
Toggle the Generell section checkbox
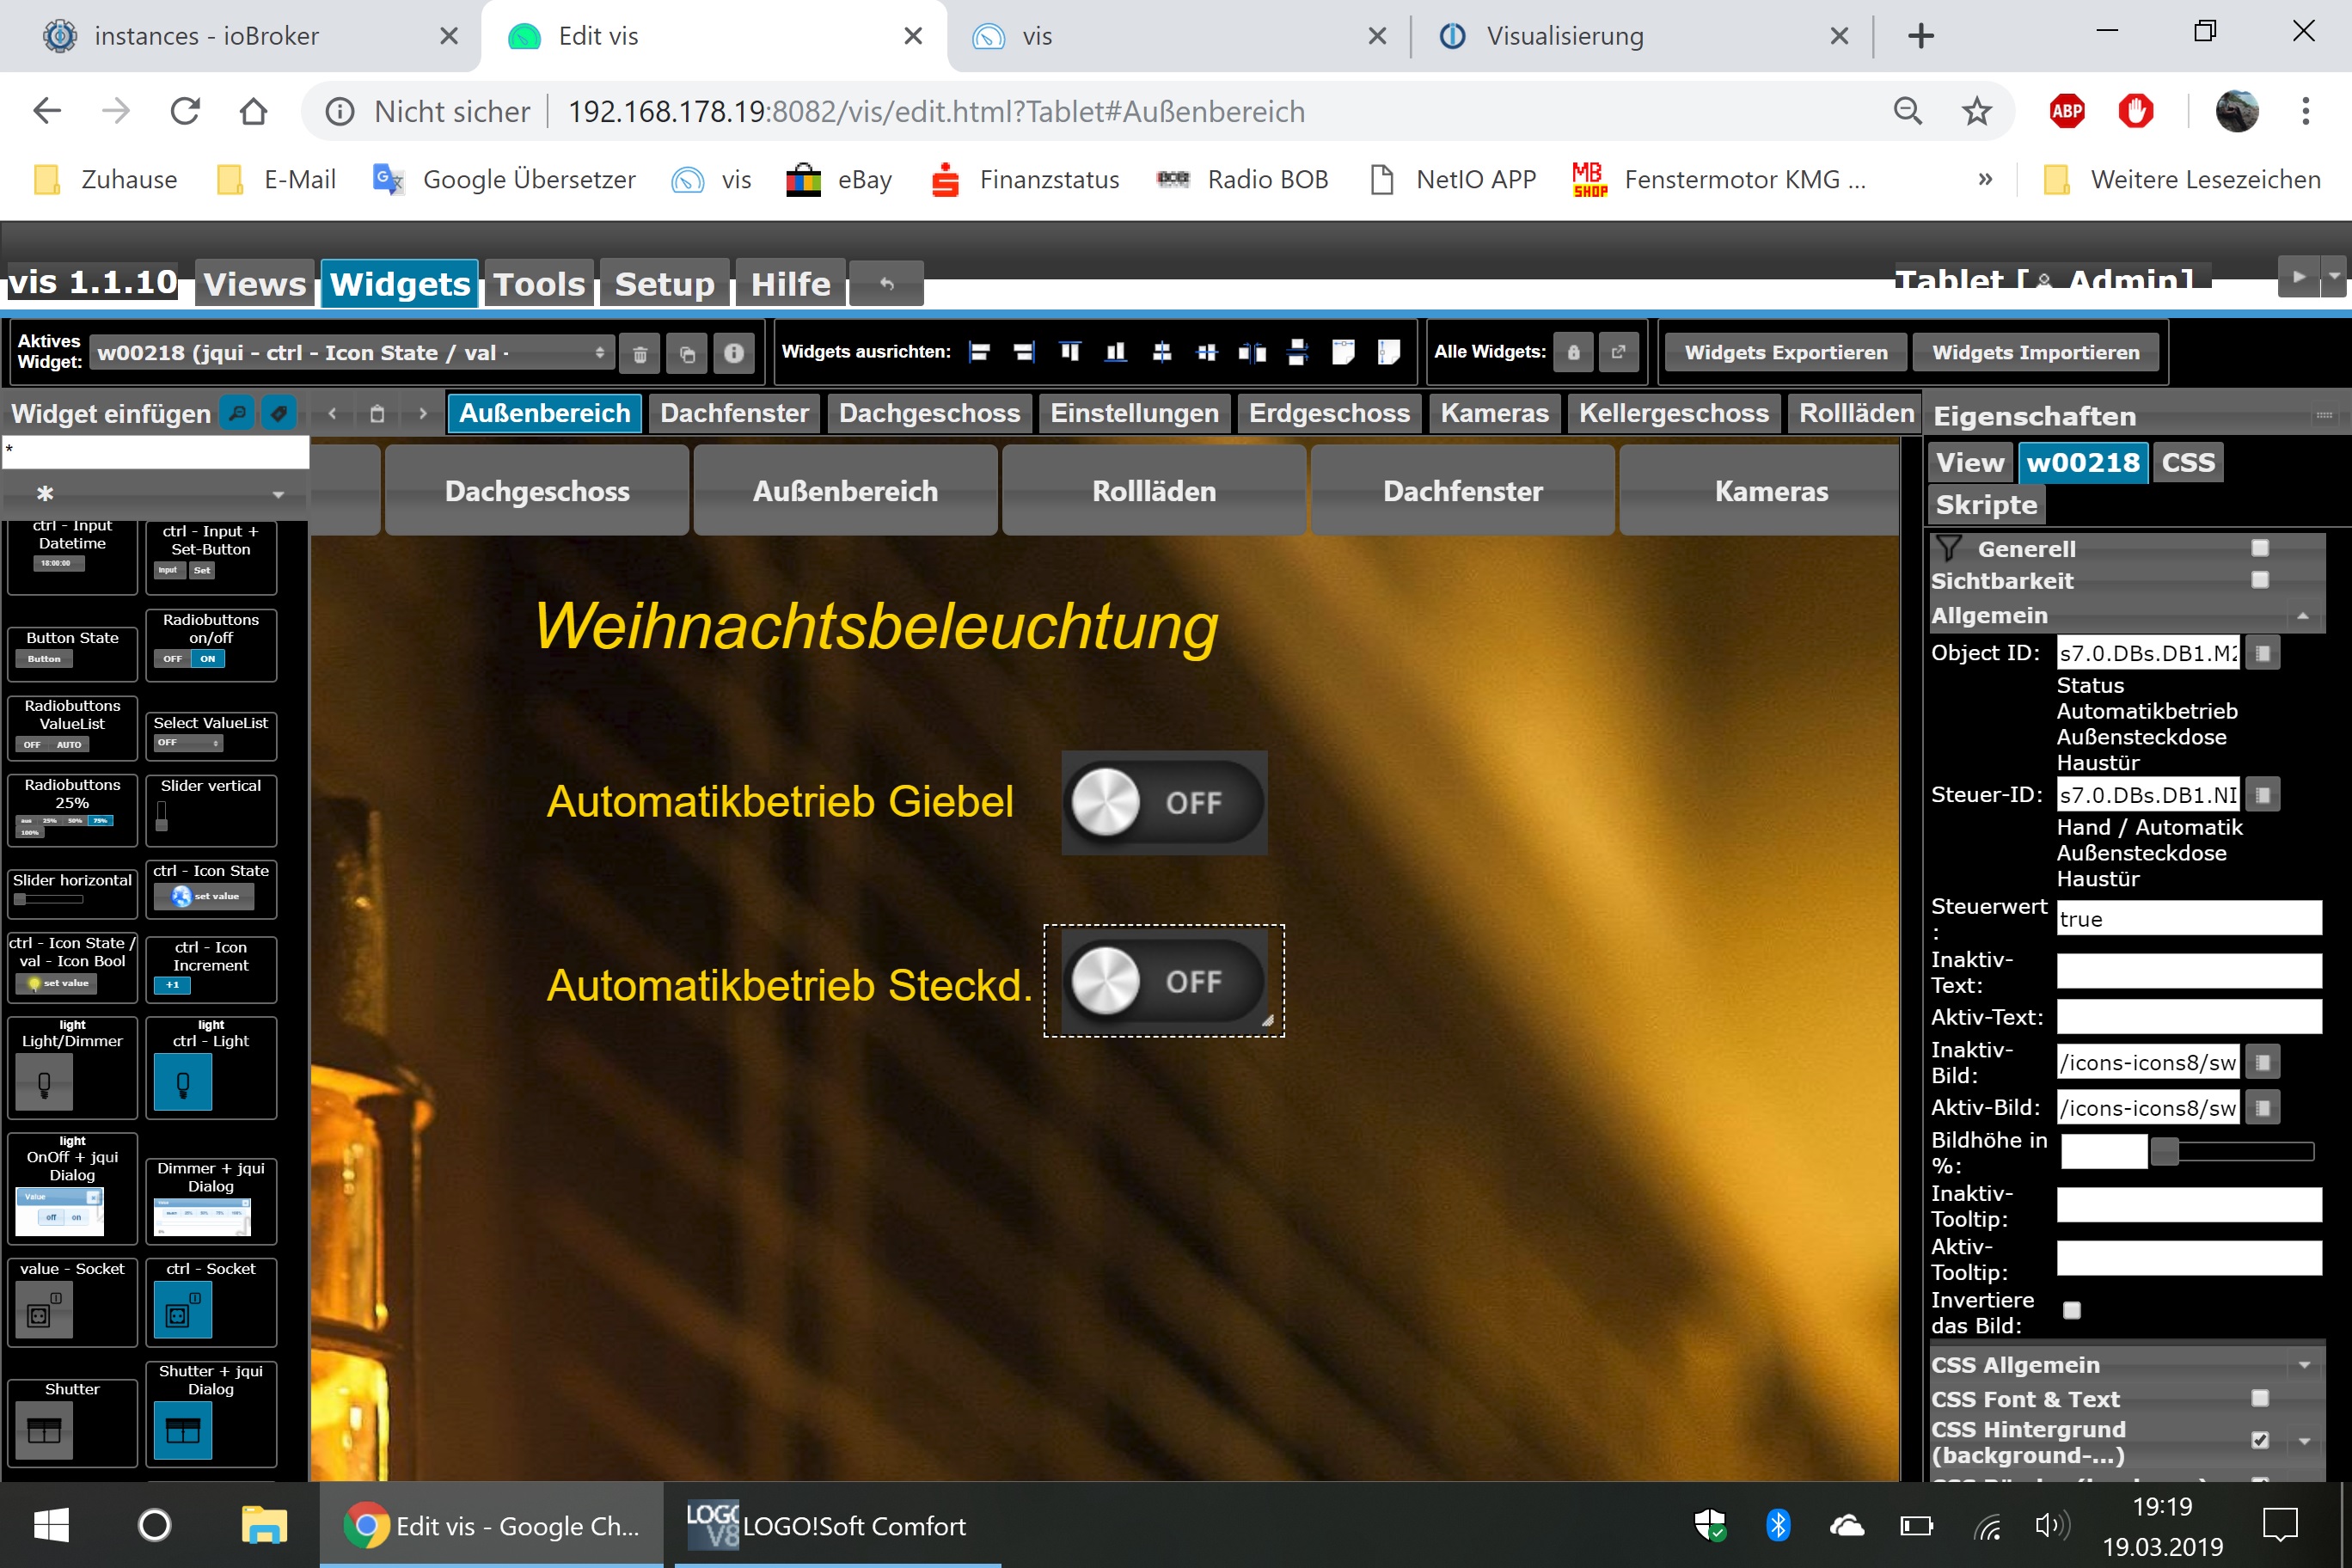tap(2260, 548)
